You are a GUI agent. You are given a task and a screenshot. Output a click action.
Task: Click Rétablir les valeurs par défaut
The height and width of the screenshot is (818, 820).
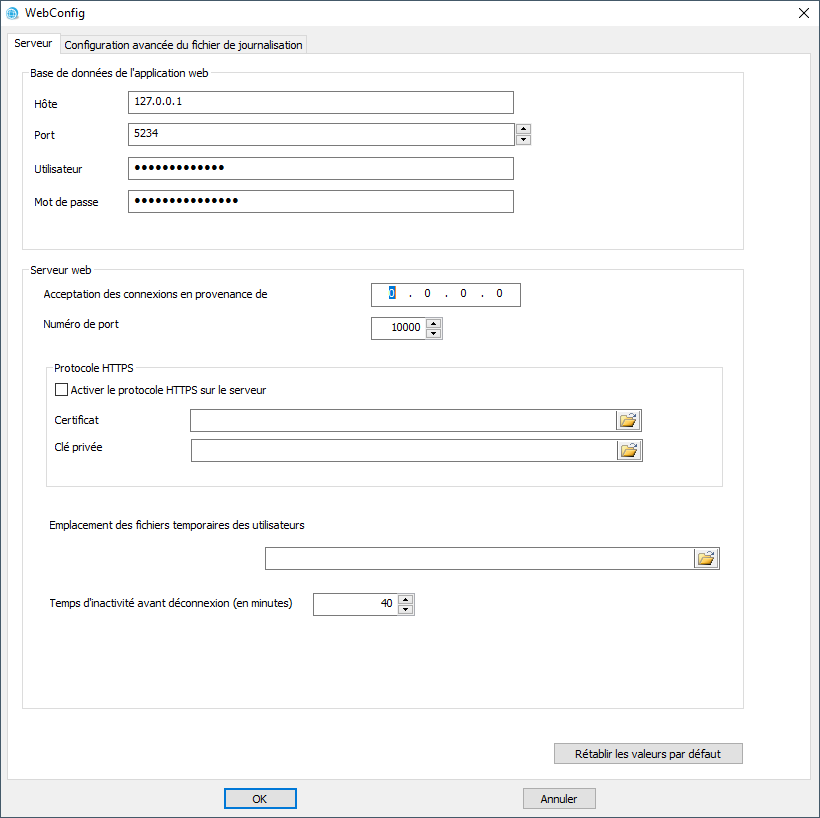click(648, 754)
